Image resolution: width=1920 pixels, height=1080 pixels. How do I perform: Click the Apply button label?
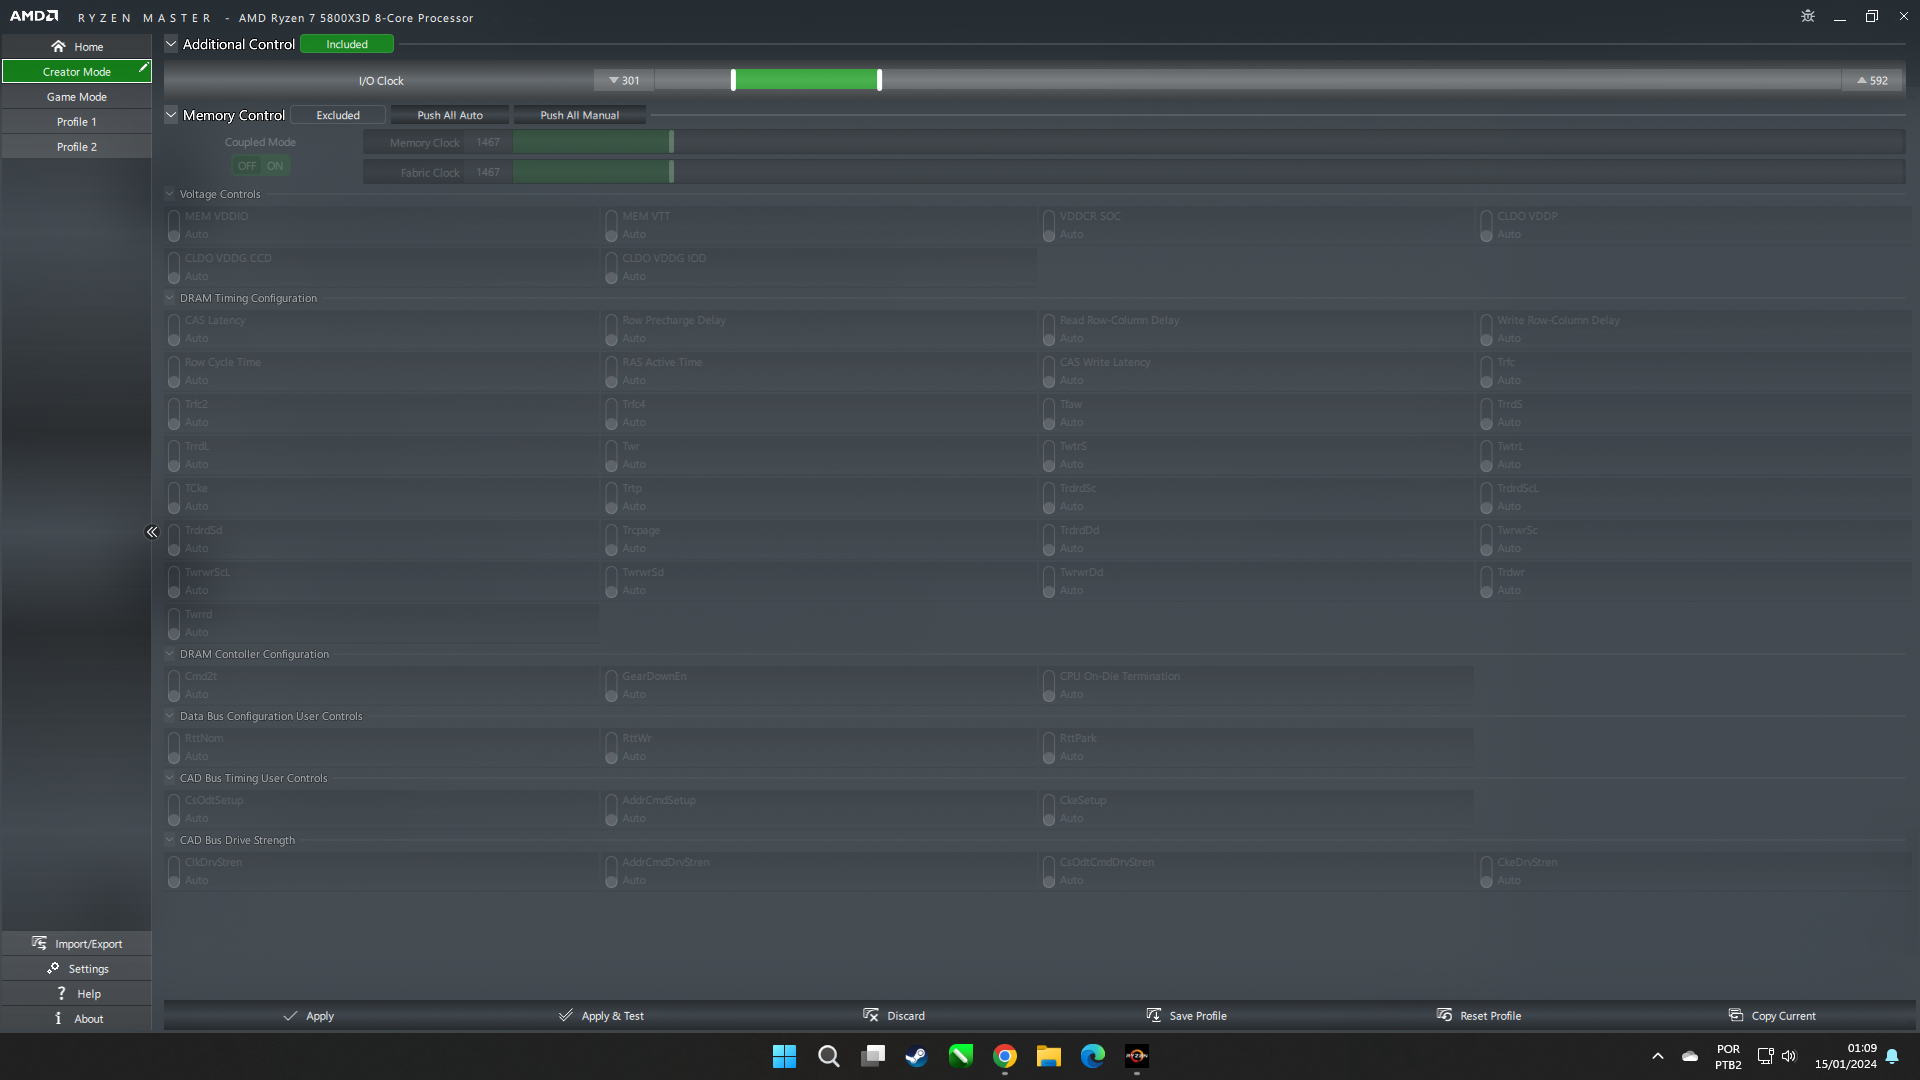point(320,1016)
